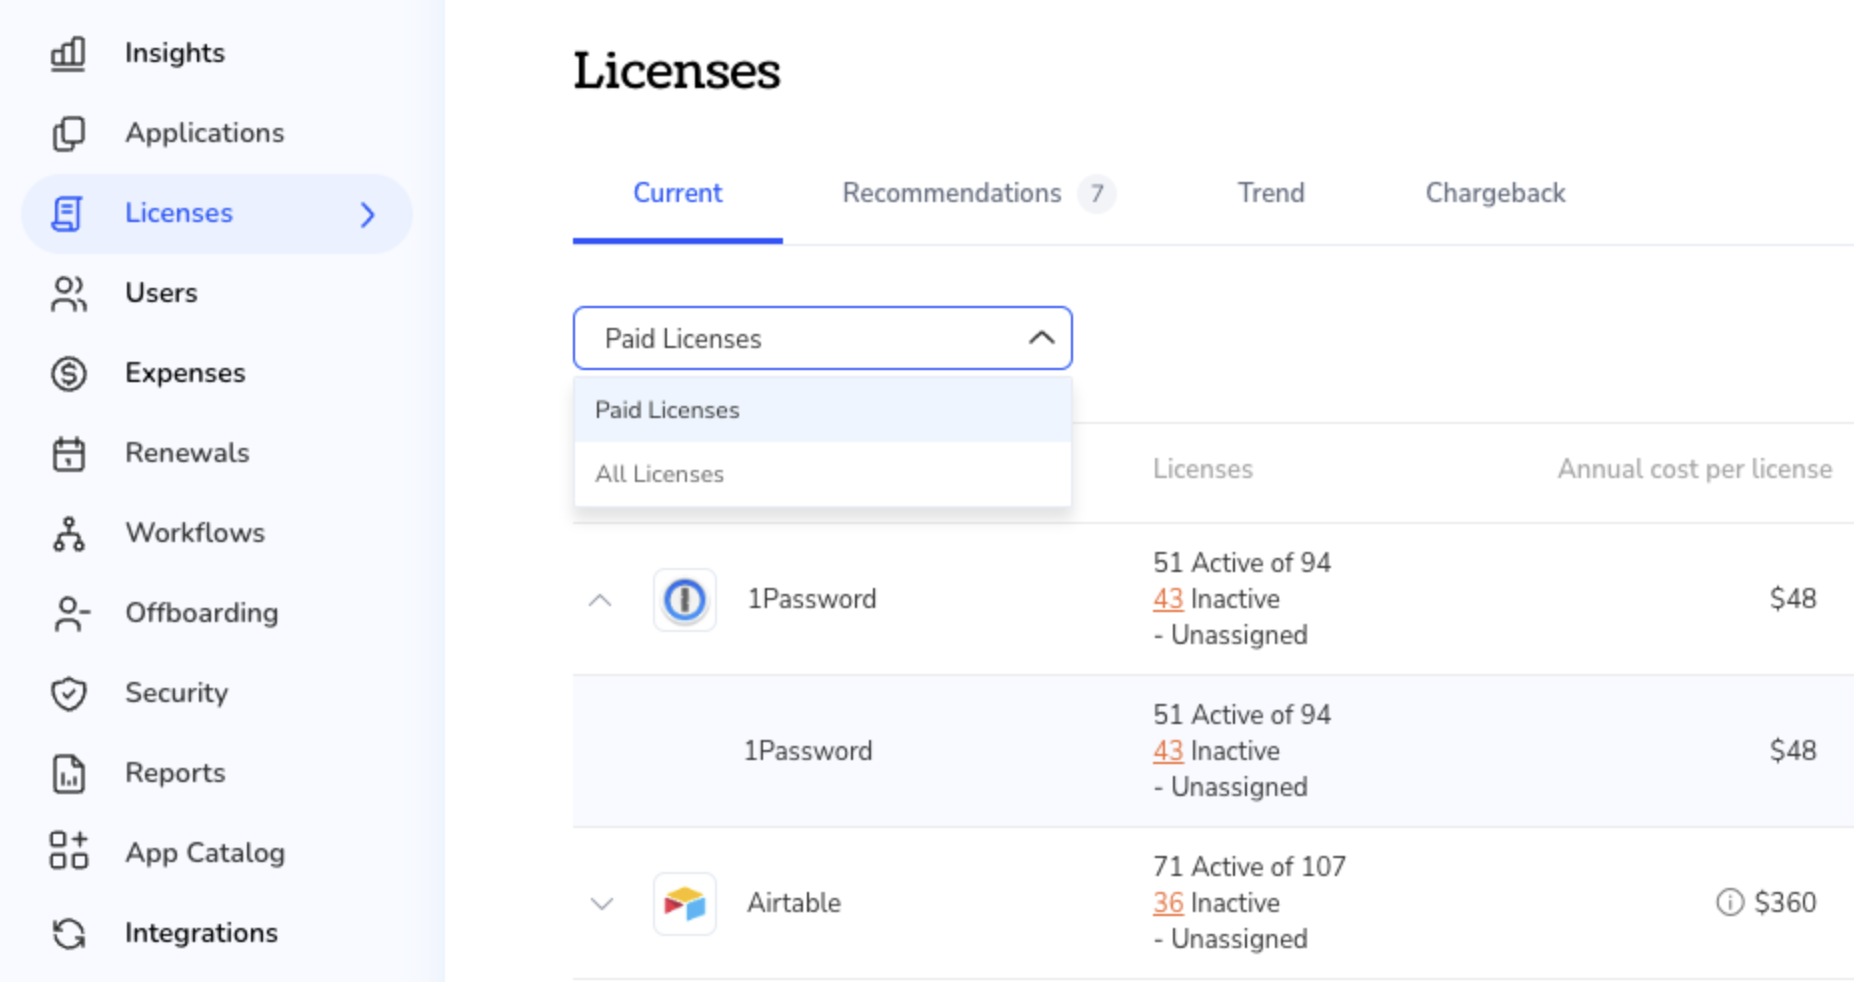Select the Users people icon

[68, 294]
